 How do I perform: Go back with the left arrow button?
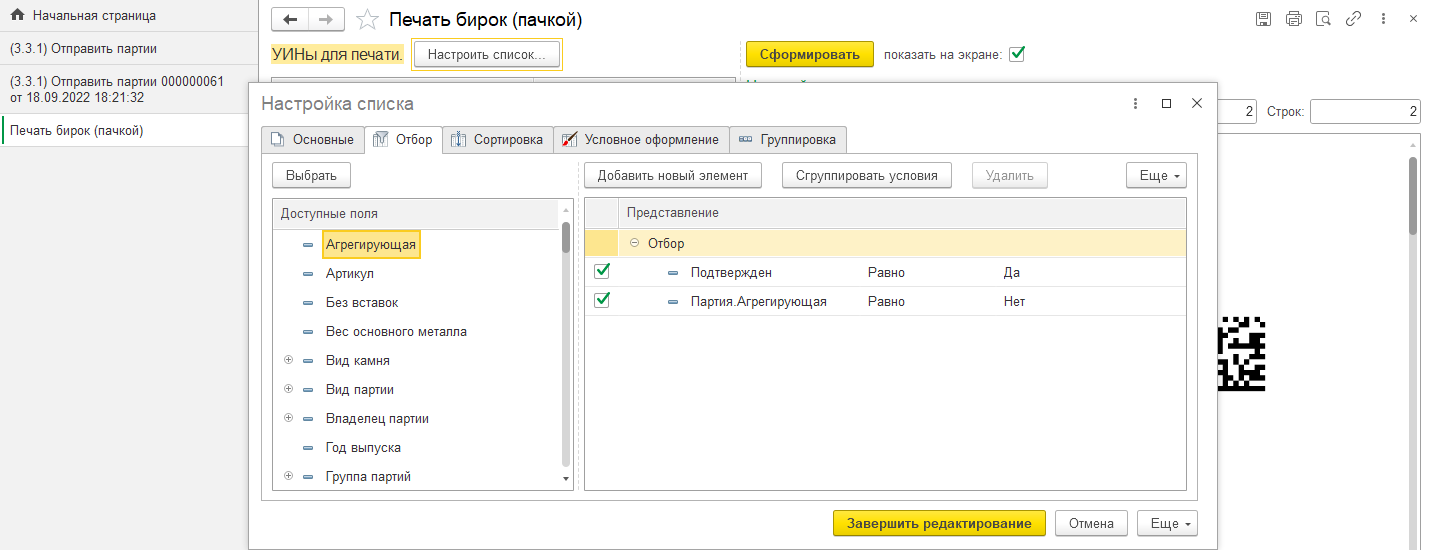[291, 20]
